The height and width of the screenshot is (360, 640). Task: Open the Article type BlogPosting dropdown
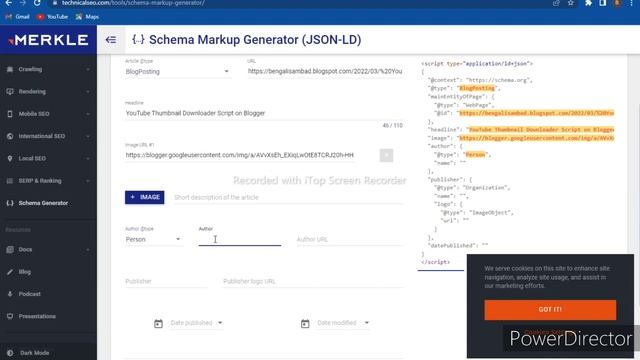click(178, 71)
